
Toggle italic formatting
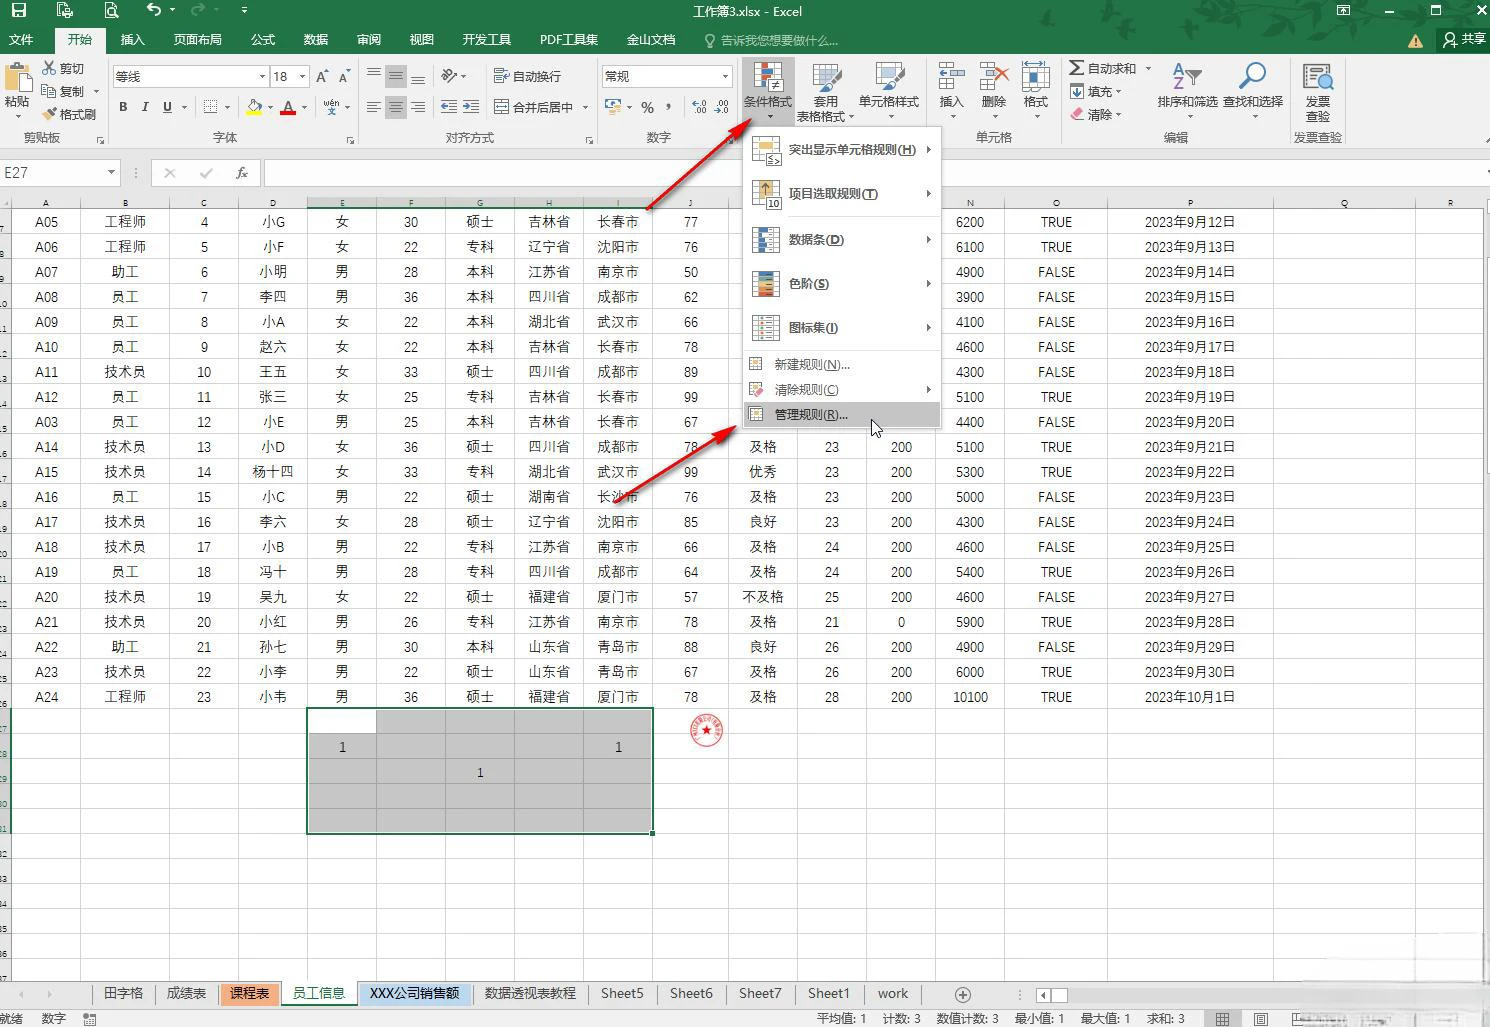click(145, 107)
